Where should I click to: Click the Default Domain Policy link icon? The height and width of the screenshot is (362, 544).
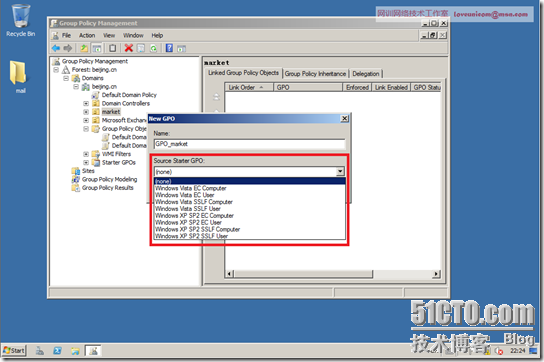(95, 95)
